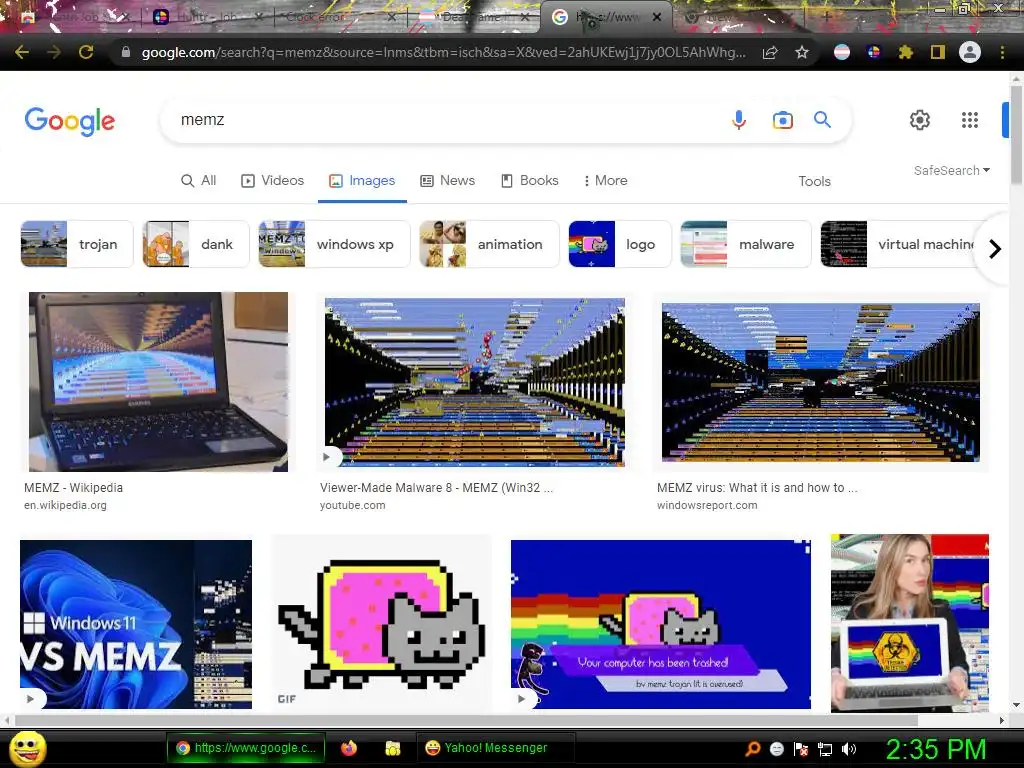Toggle the browser side panel icon
This screenshot has width=1024, height=768.
[938, 52]
